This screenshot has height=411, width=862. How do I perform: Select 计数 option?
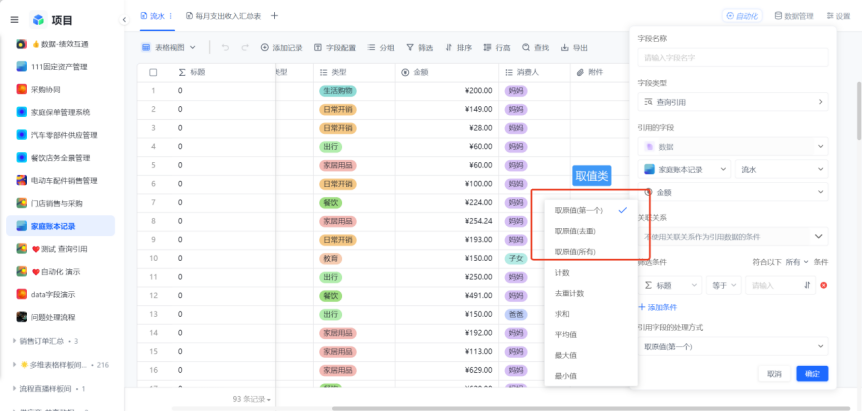point(591,273)
